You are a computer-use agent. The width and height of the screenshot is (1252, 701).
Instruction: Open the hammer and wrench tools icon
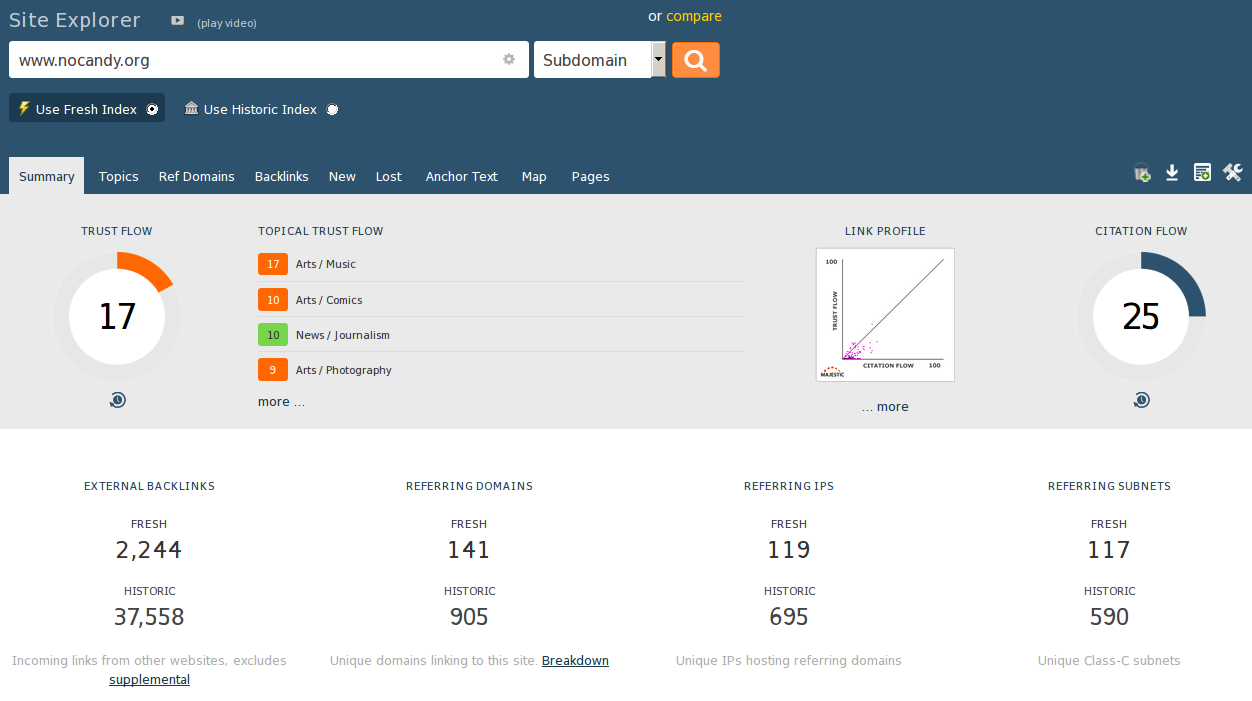[x=1232, y=173]
